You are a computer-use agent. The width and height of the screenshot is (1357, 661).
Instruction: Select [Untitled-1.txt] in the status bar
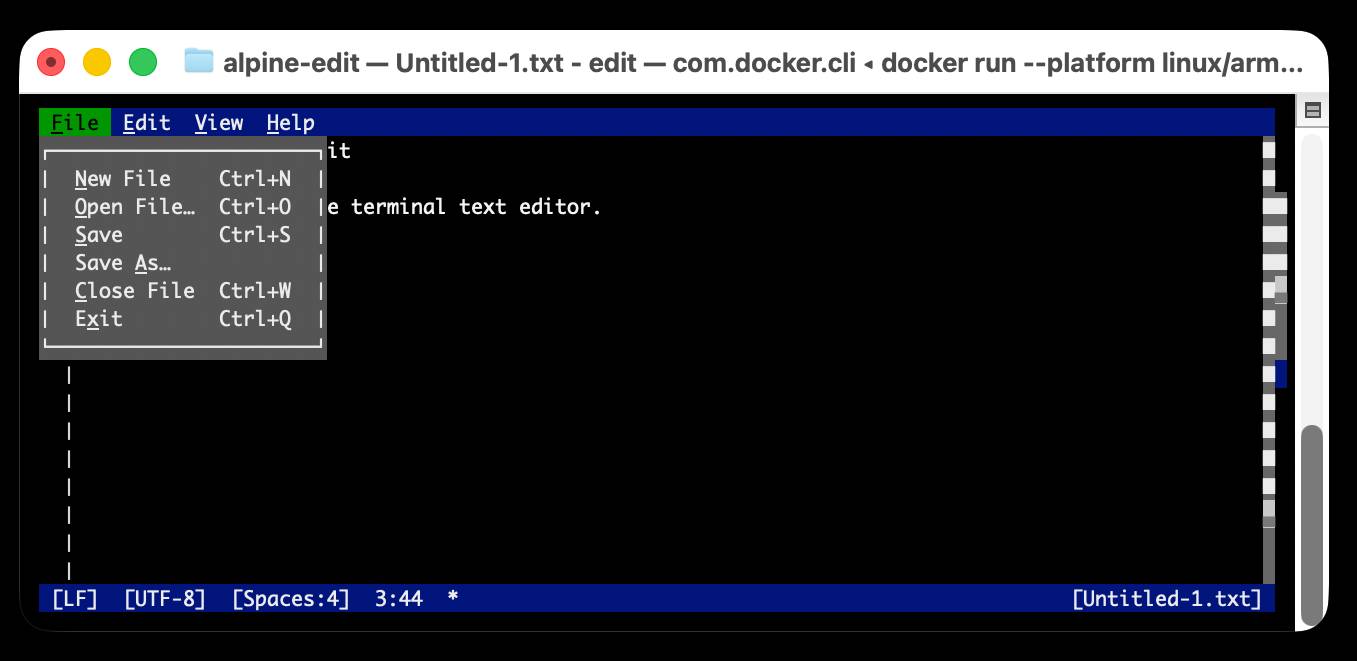(1166, 598)
